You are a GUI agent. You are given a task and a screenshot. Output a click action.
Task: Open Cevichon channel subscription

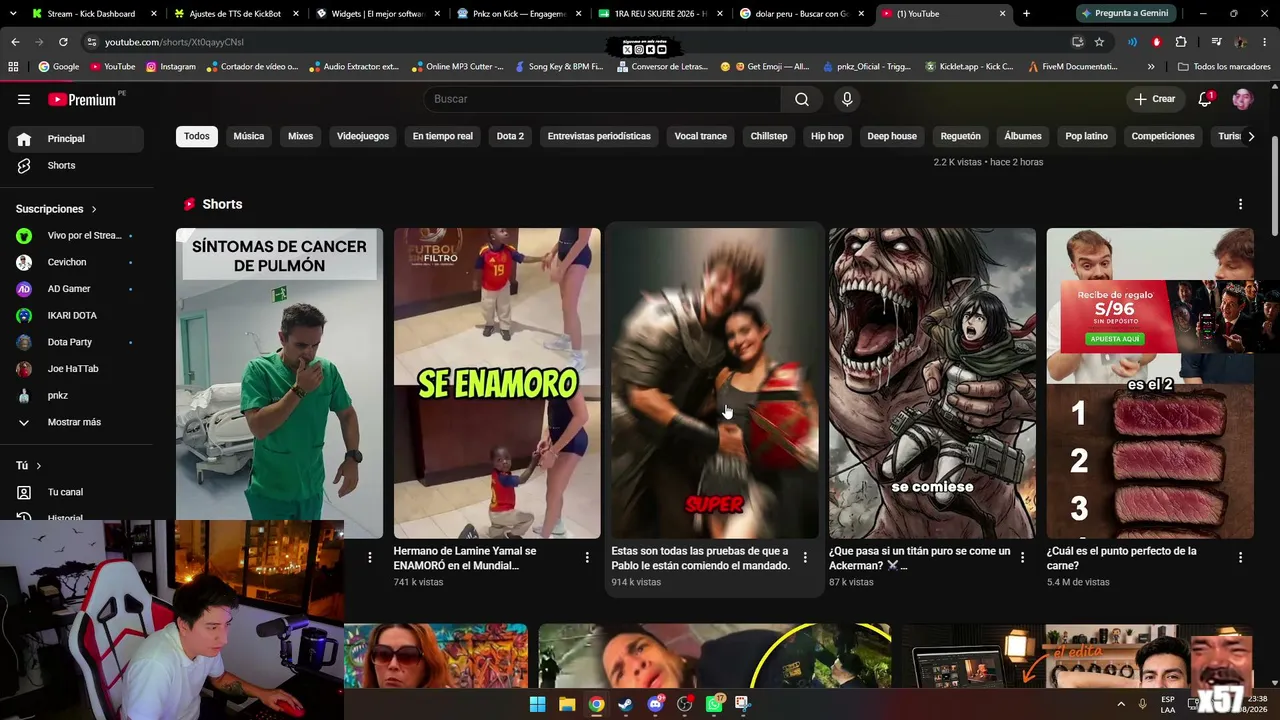(x=75, y=262)
